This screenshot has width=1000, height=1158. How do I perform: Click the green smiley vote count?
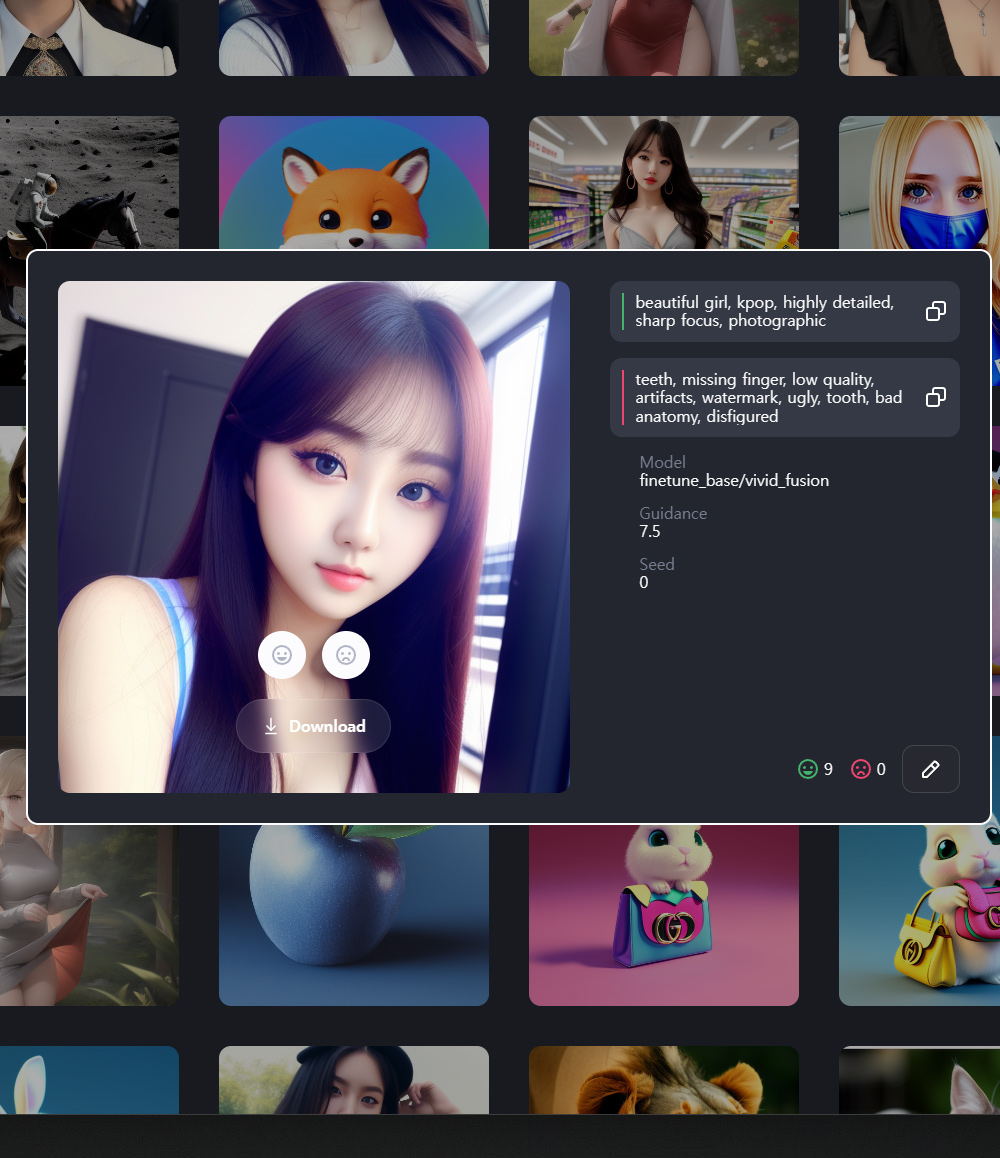click(815, 769)
